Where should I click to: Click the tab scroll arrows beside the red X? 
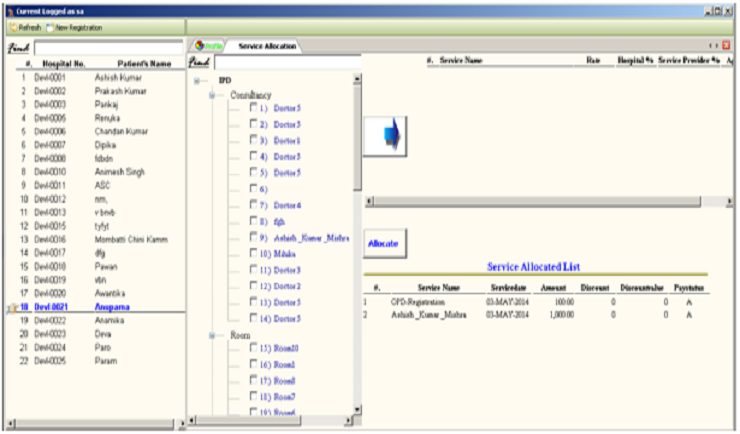713,46
